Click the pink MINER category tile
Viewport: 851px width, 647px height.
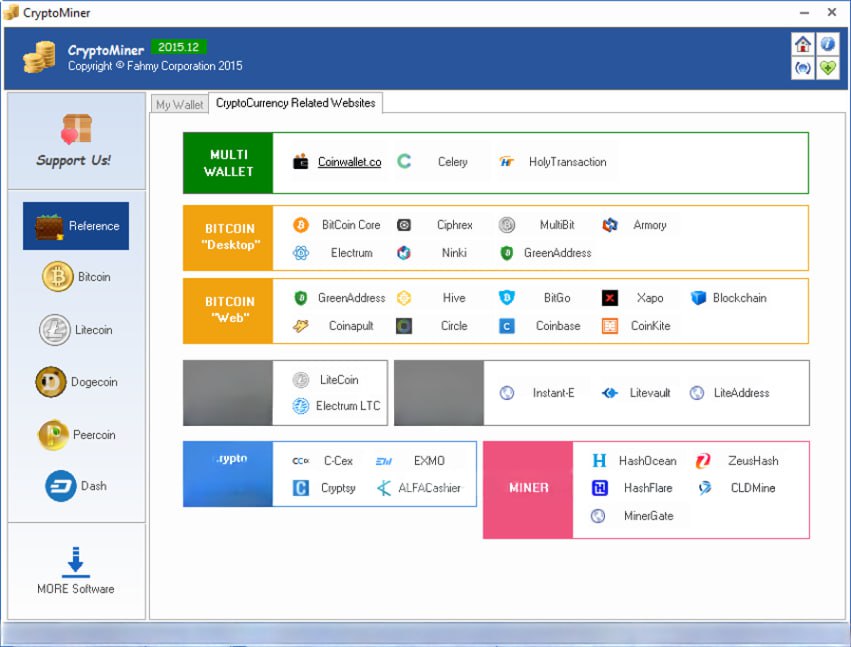click(528, 488)
